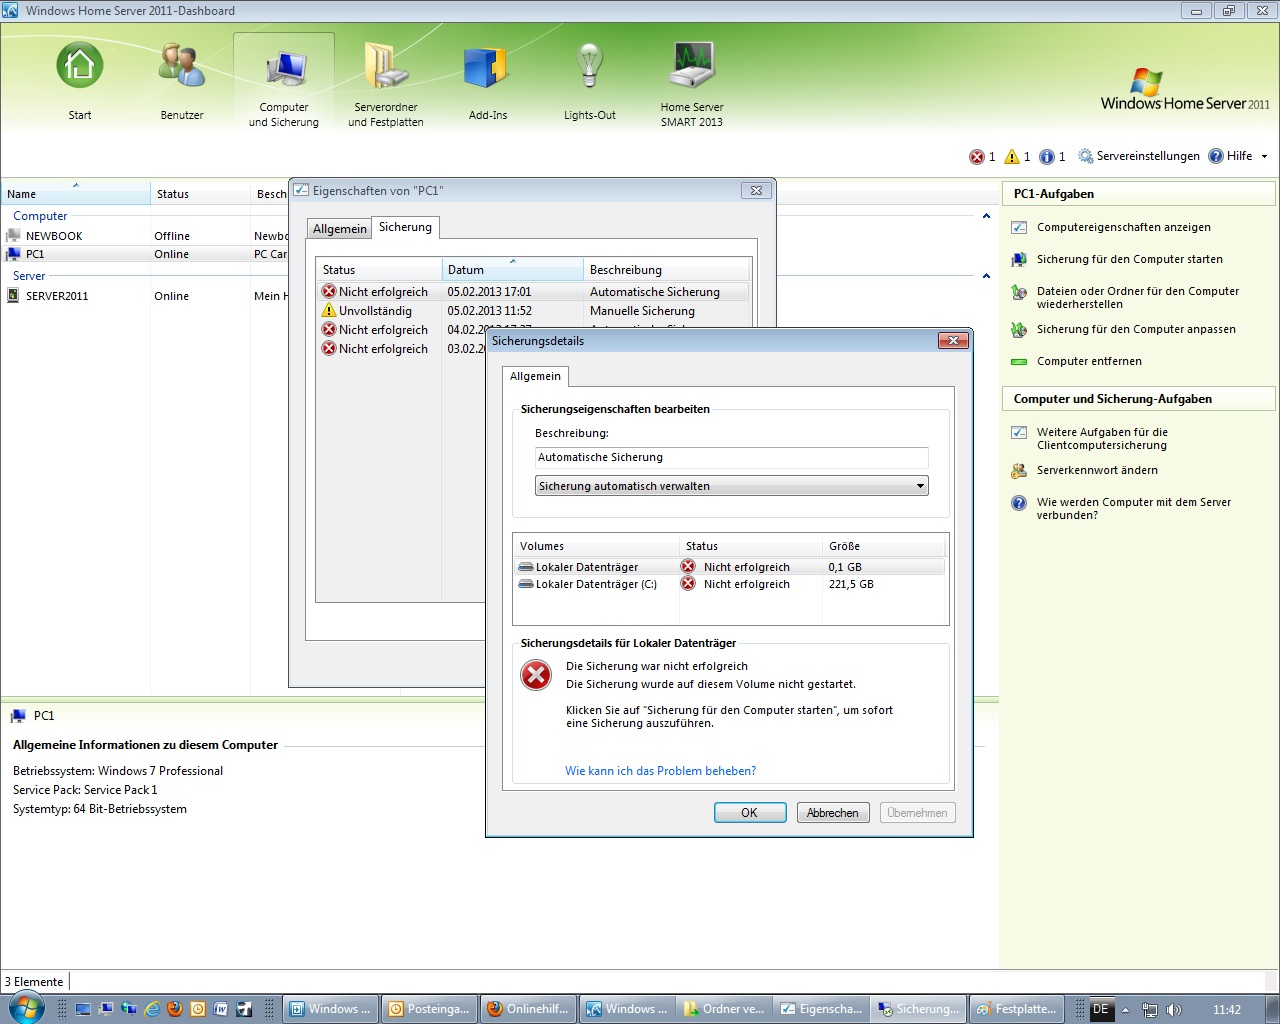1280x1024 pixels.
Task: Open the Serverordner und Festplatten section
Action: 386,84
